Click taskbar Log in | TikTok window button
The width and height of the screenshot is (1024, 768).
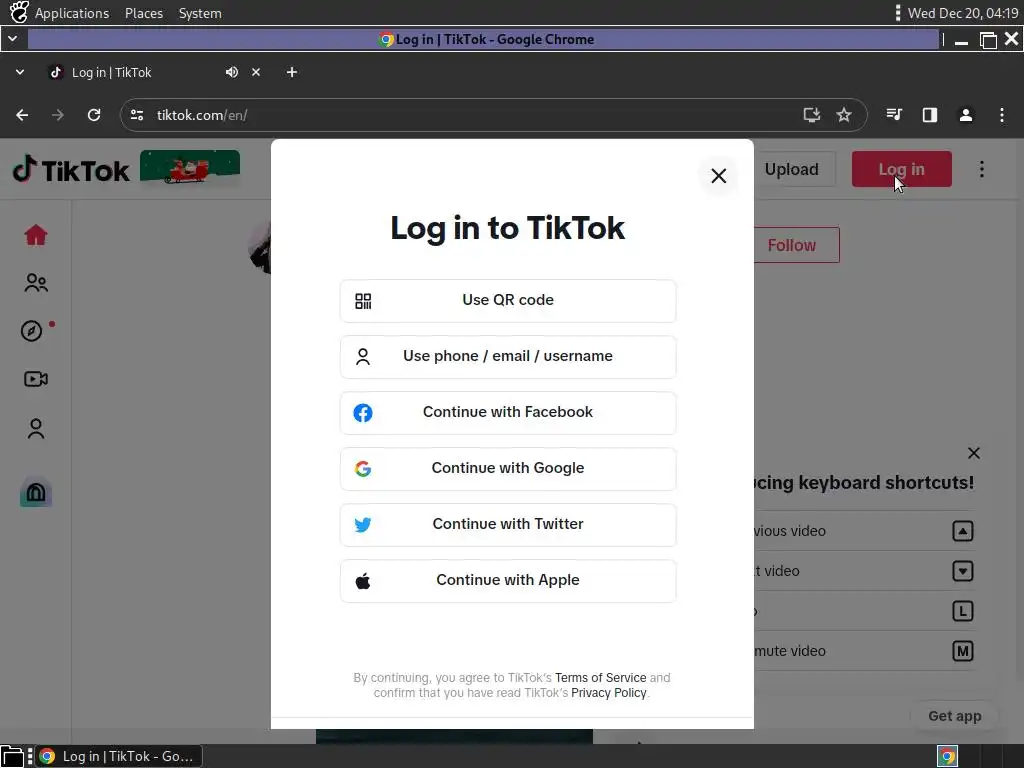coord(119,756)
